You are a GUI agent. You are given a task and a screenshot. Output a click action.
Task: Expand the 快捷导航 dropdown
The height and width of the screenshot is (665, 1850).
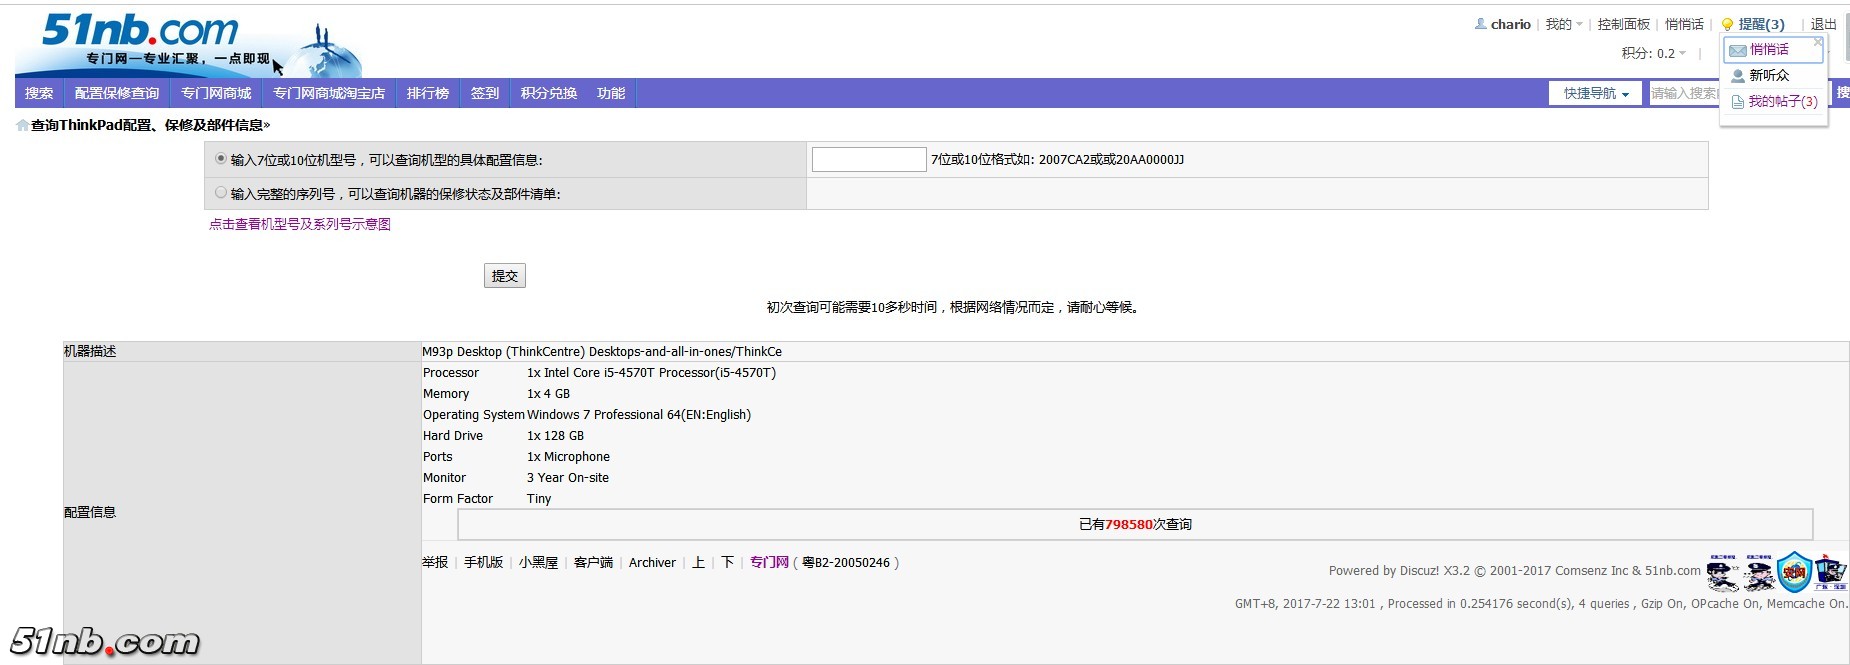(x=1595, y=93)
